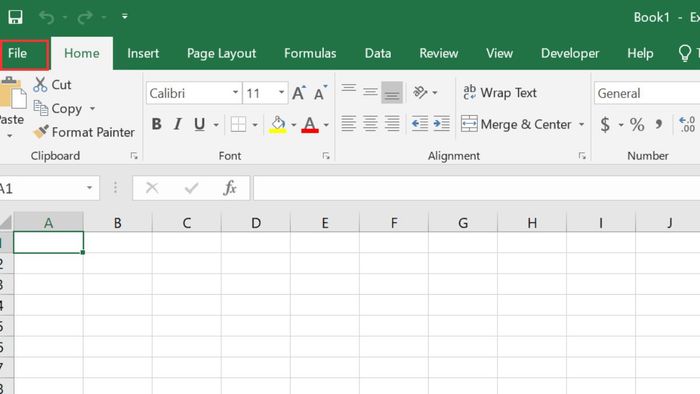Click inside the formula bar
Viewport: 700px width, 394px height.
pos(476,188)
